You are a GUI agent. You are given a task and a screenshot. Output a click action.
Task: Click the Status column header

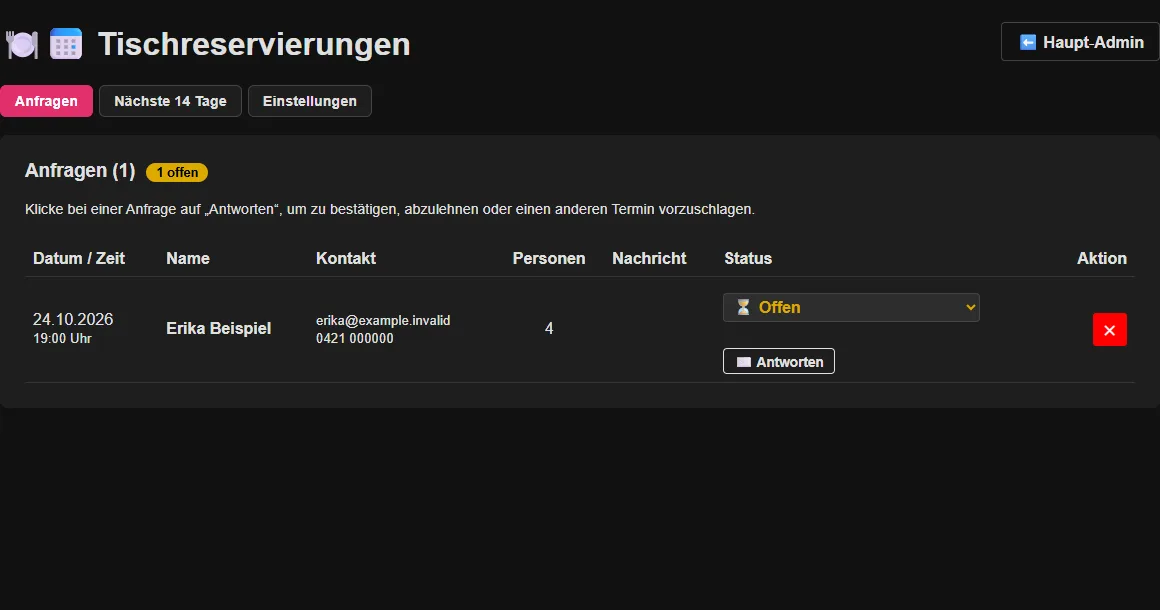tap(748, 258)
